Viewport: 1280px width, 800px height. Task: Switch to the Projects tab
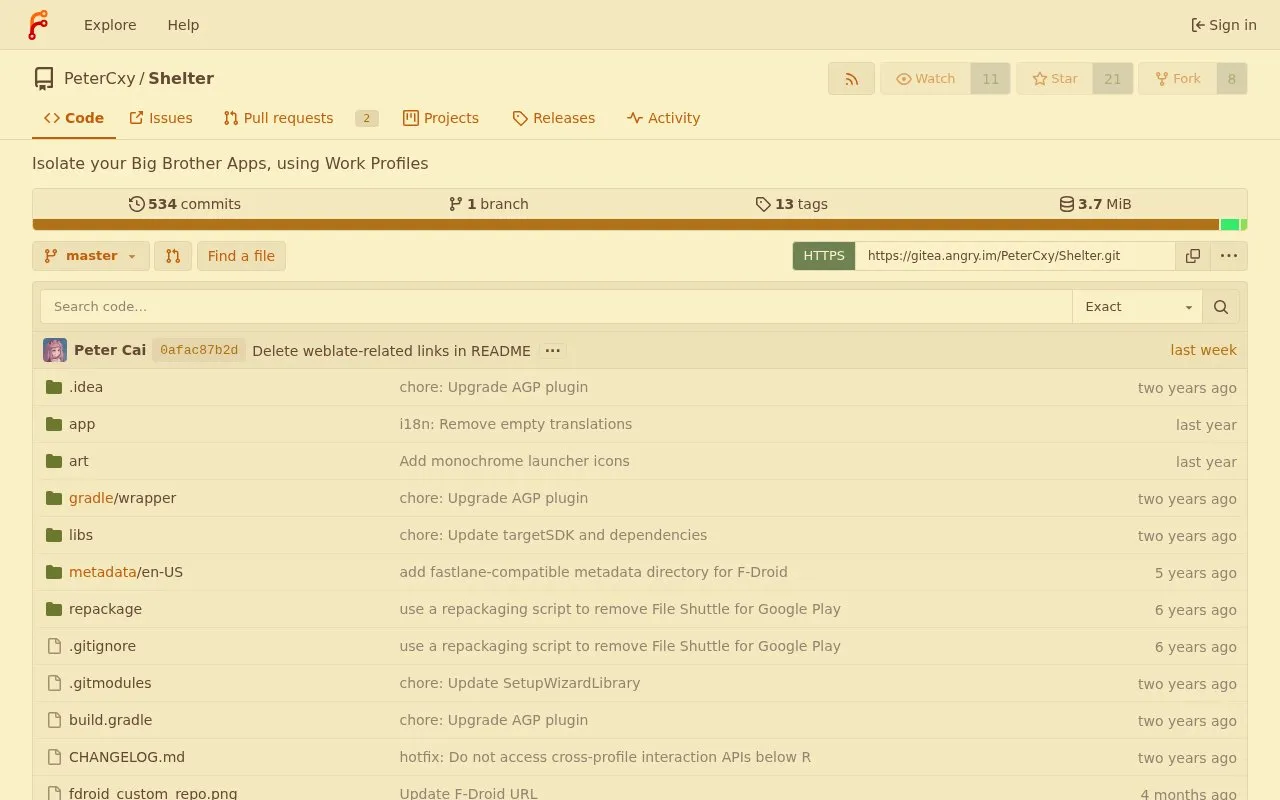coord(441,118)
